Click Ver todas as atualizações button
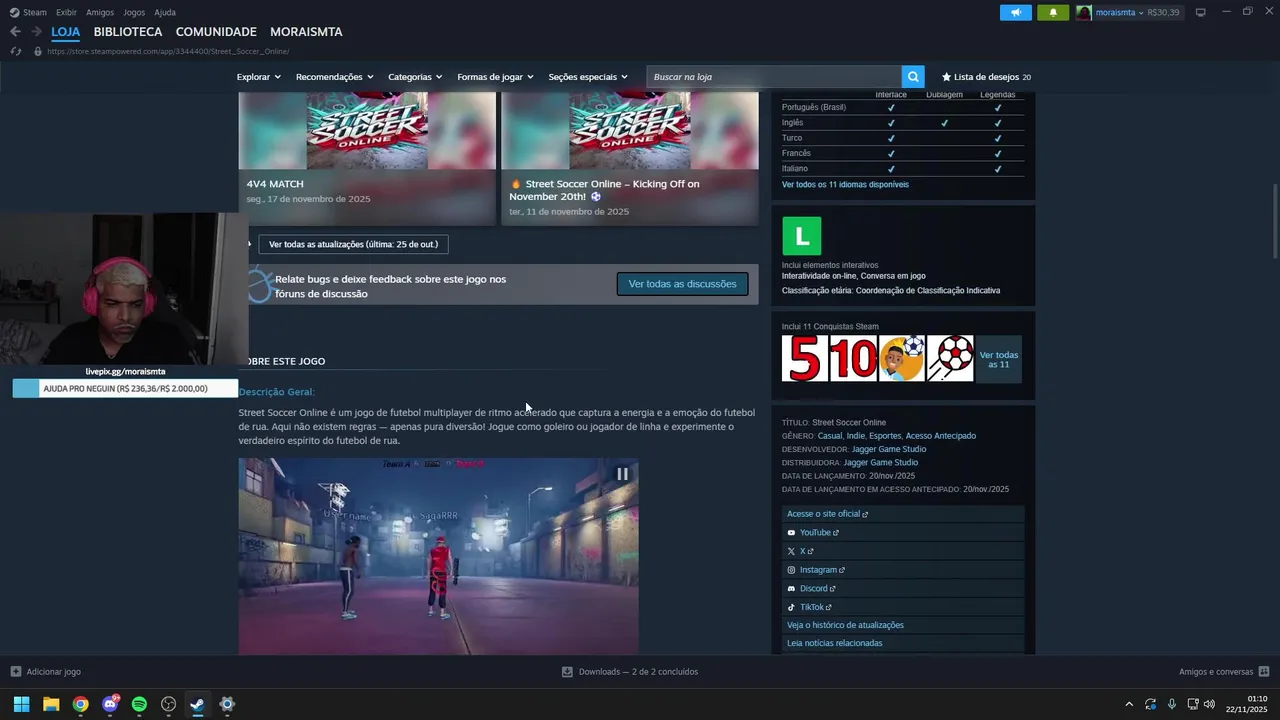This screenshot has width=1280, height=720. click(x=353, y=244)
